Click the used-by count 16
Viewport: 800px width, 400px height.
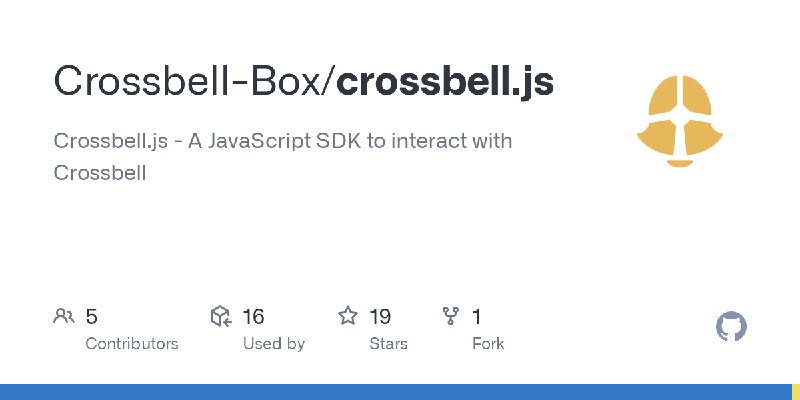253,317
